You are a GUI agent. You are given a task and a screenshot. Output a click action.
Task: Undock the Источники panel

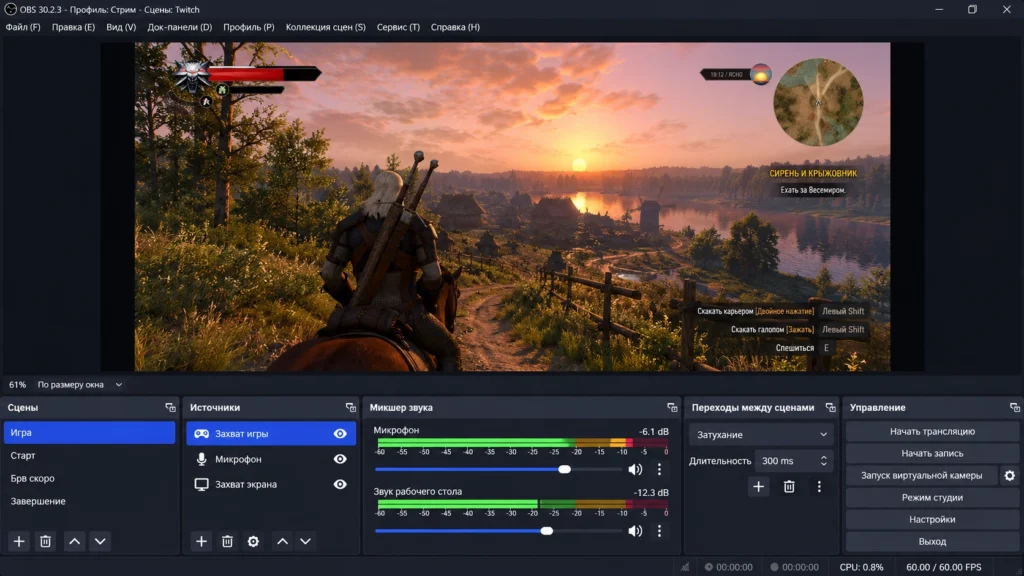pos(351,408)
